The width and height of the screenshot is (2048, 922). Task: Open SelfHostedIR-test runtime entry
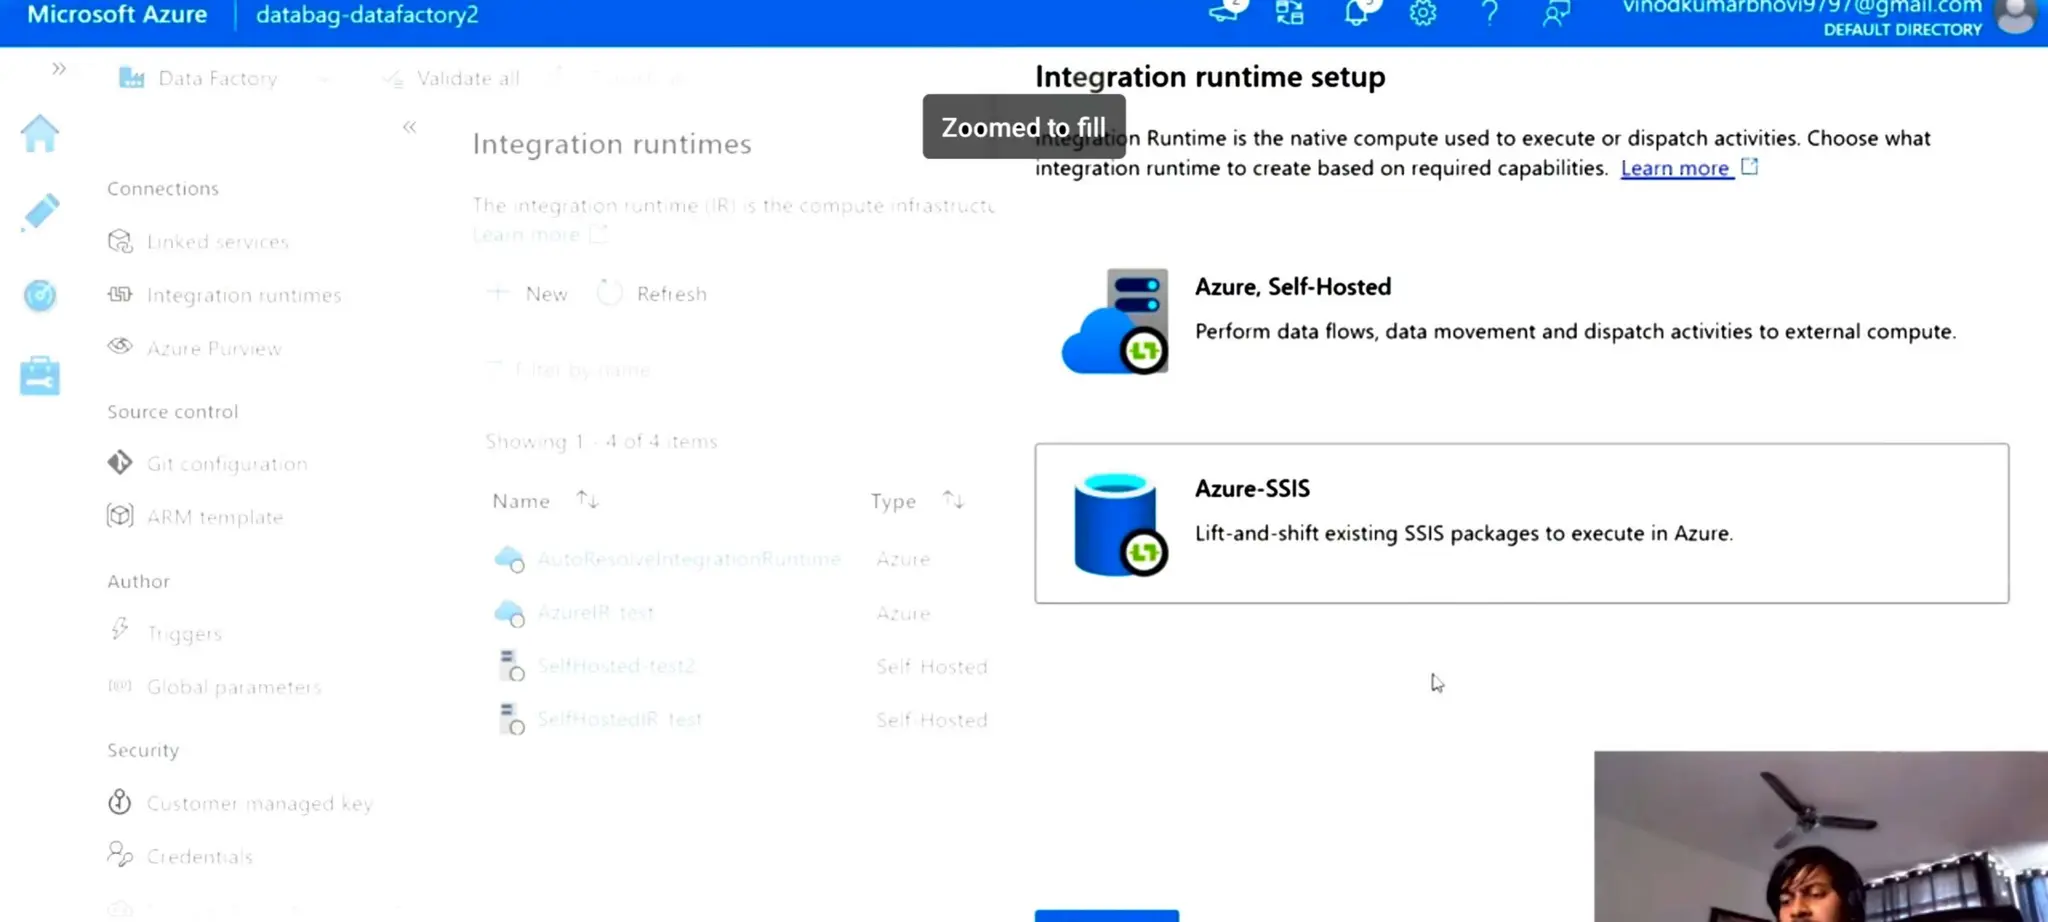point(620,719)
